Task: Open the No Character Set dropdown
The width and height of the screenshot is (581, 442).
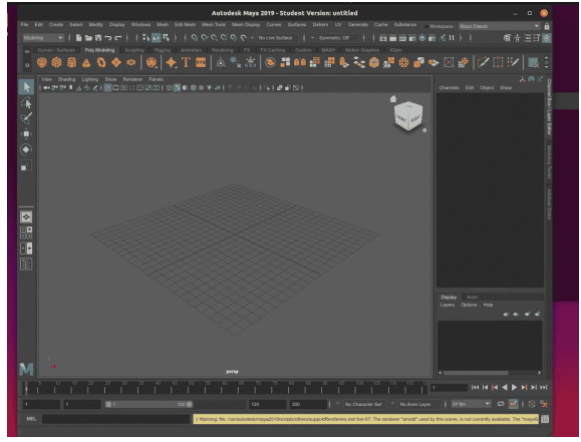Action: pos(363,404)
